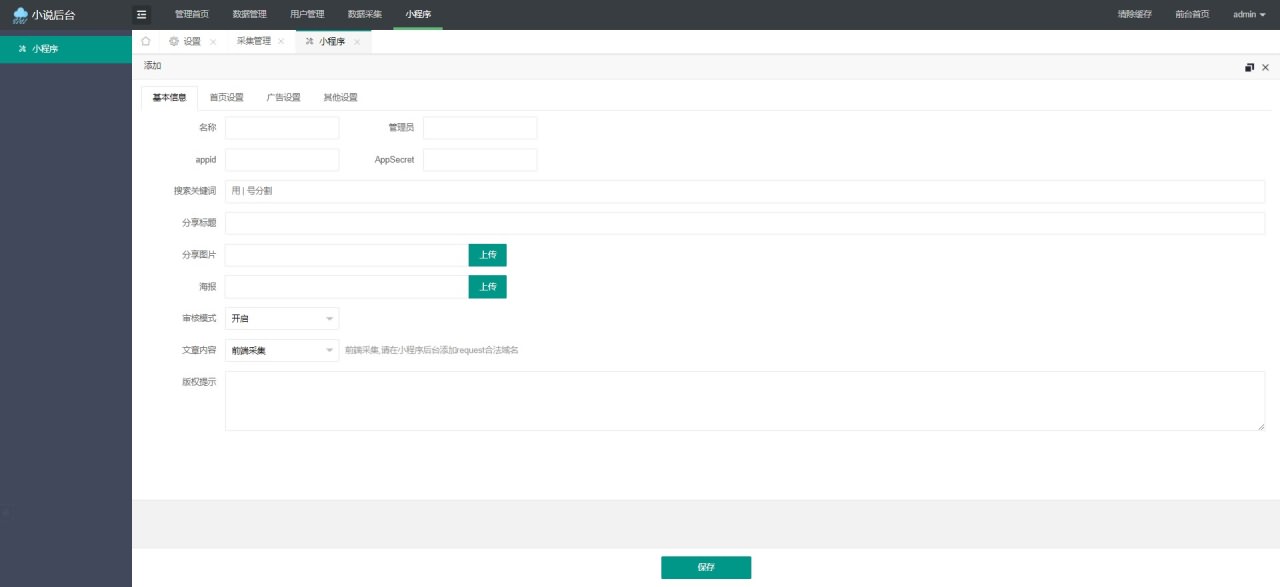Toggle the sidebar collapse icon
This screenshot has height=587, width=1280.
tap(141, 14)
